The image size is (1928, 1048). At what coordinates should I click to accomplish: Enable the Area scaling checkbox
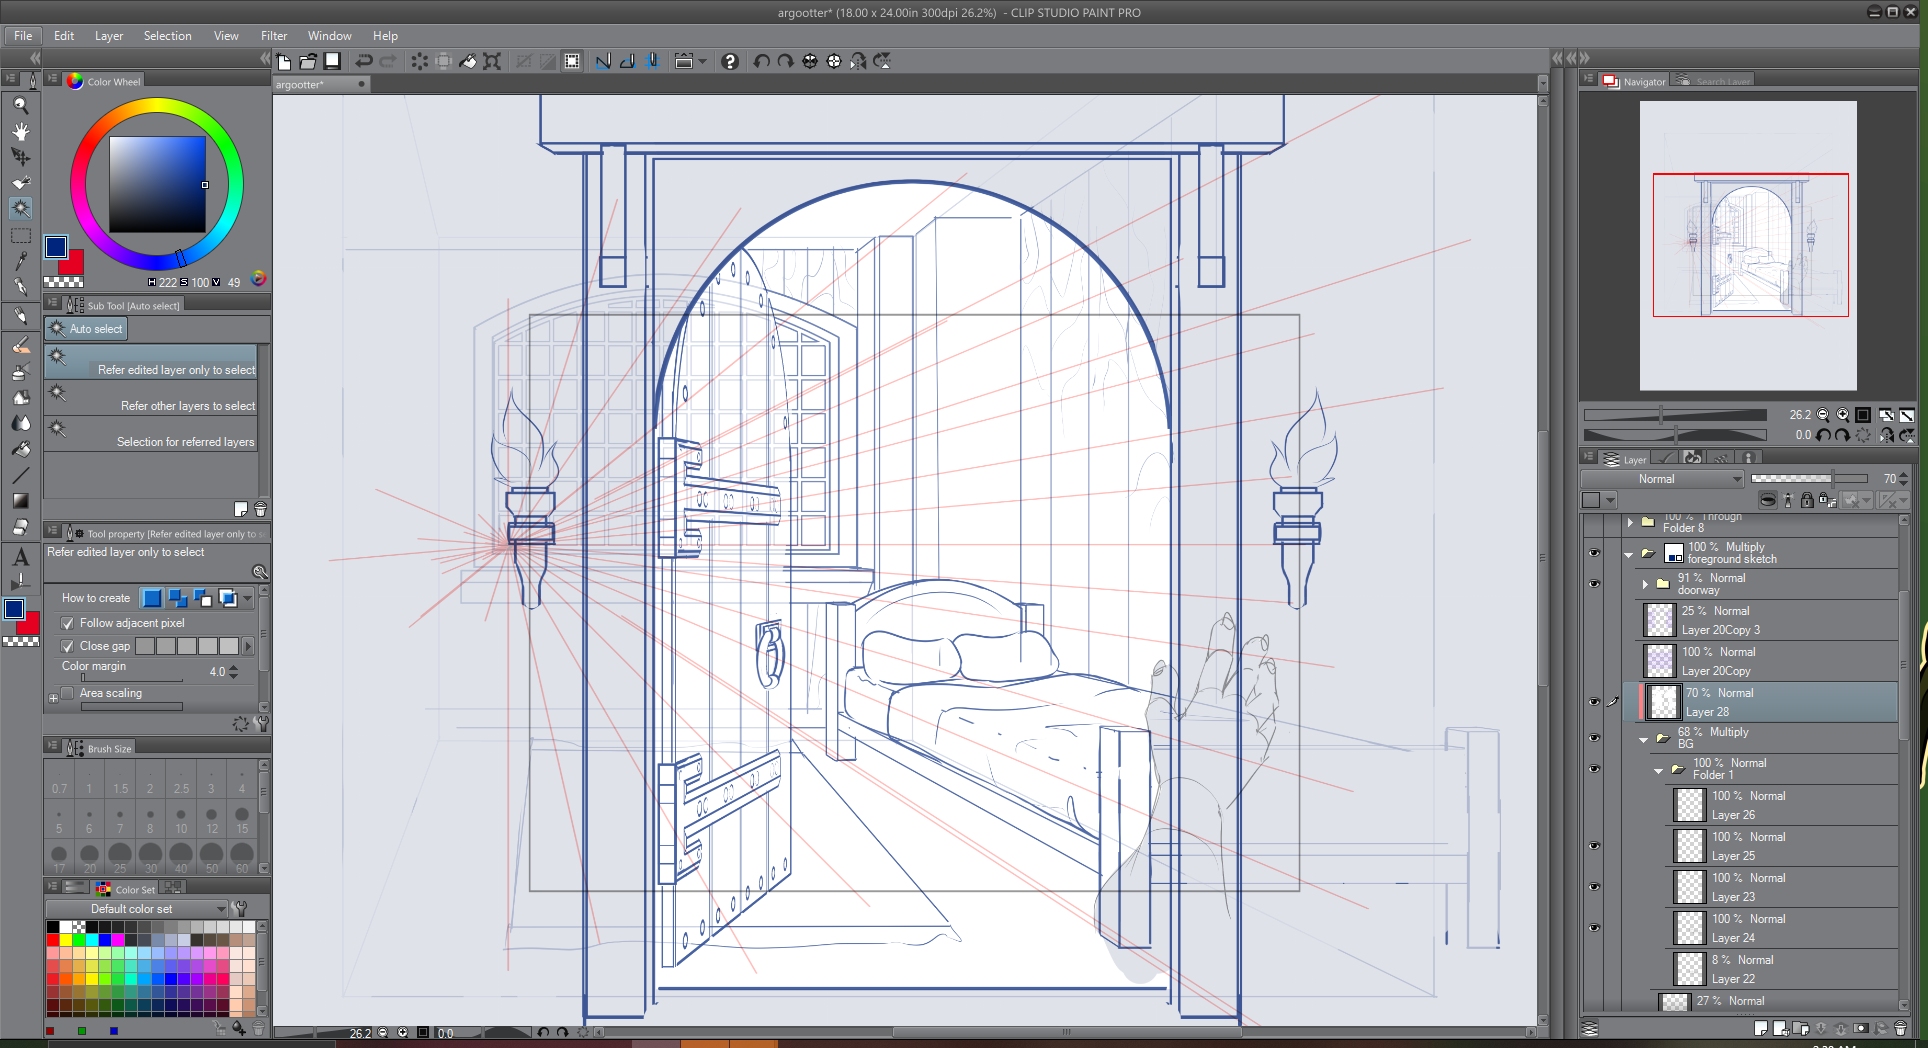[68, 693]
